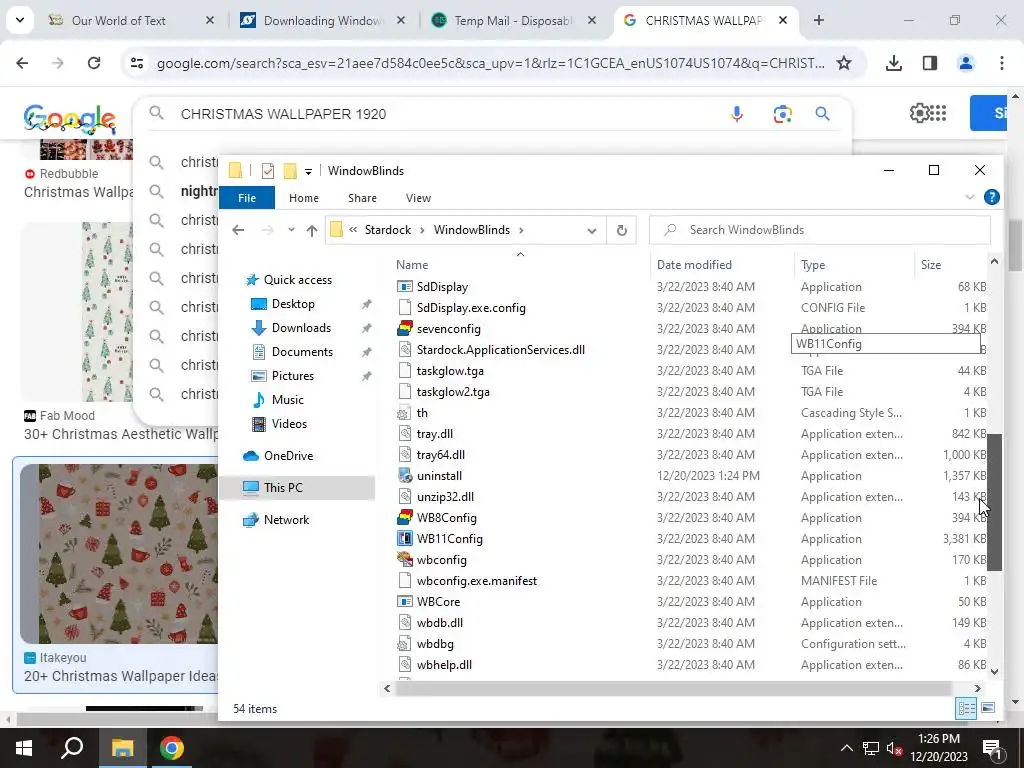The width and height of the screenshot is (1024, 768).
Task: Sort files by Type column
Action: pyautogui.click(x=813, y=264)
